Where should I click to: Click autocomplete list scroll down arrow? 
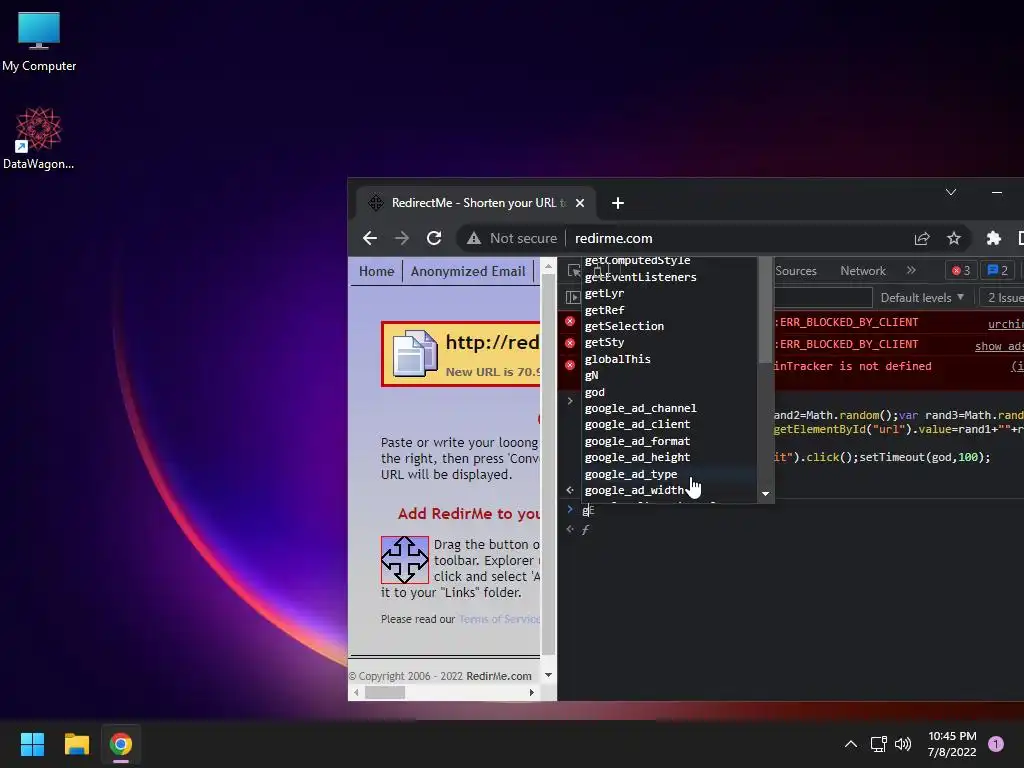(x=765, y=494)
